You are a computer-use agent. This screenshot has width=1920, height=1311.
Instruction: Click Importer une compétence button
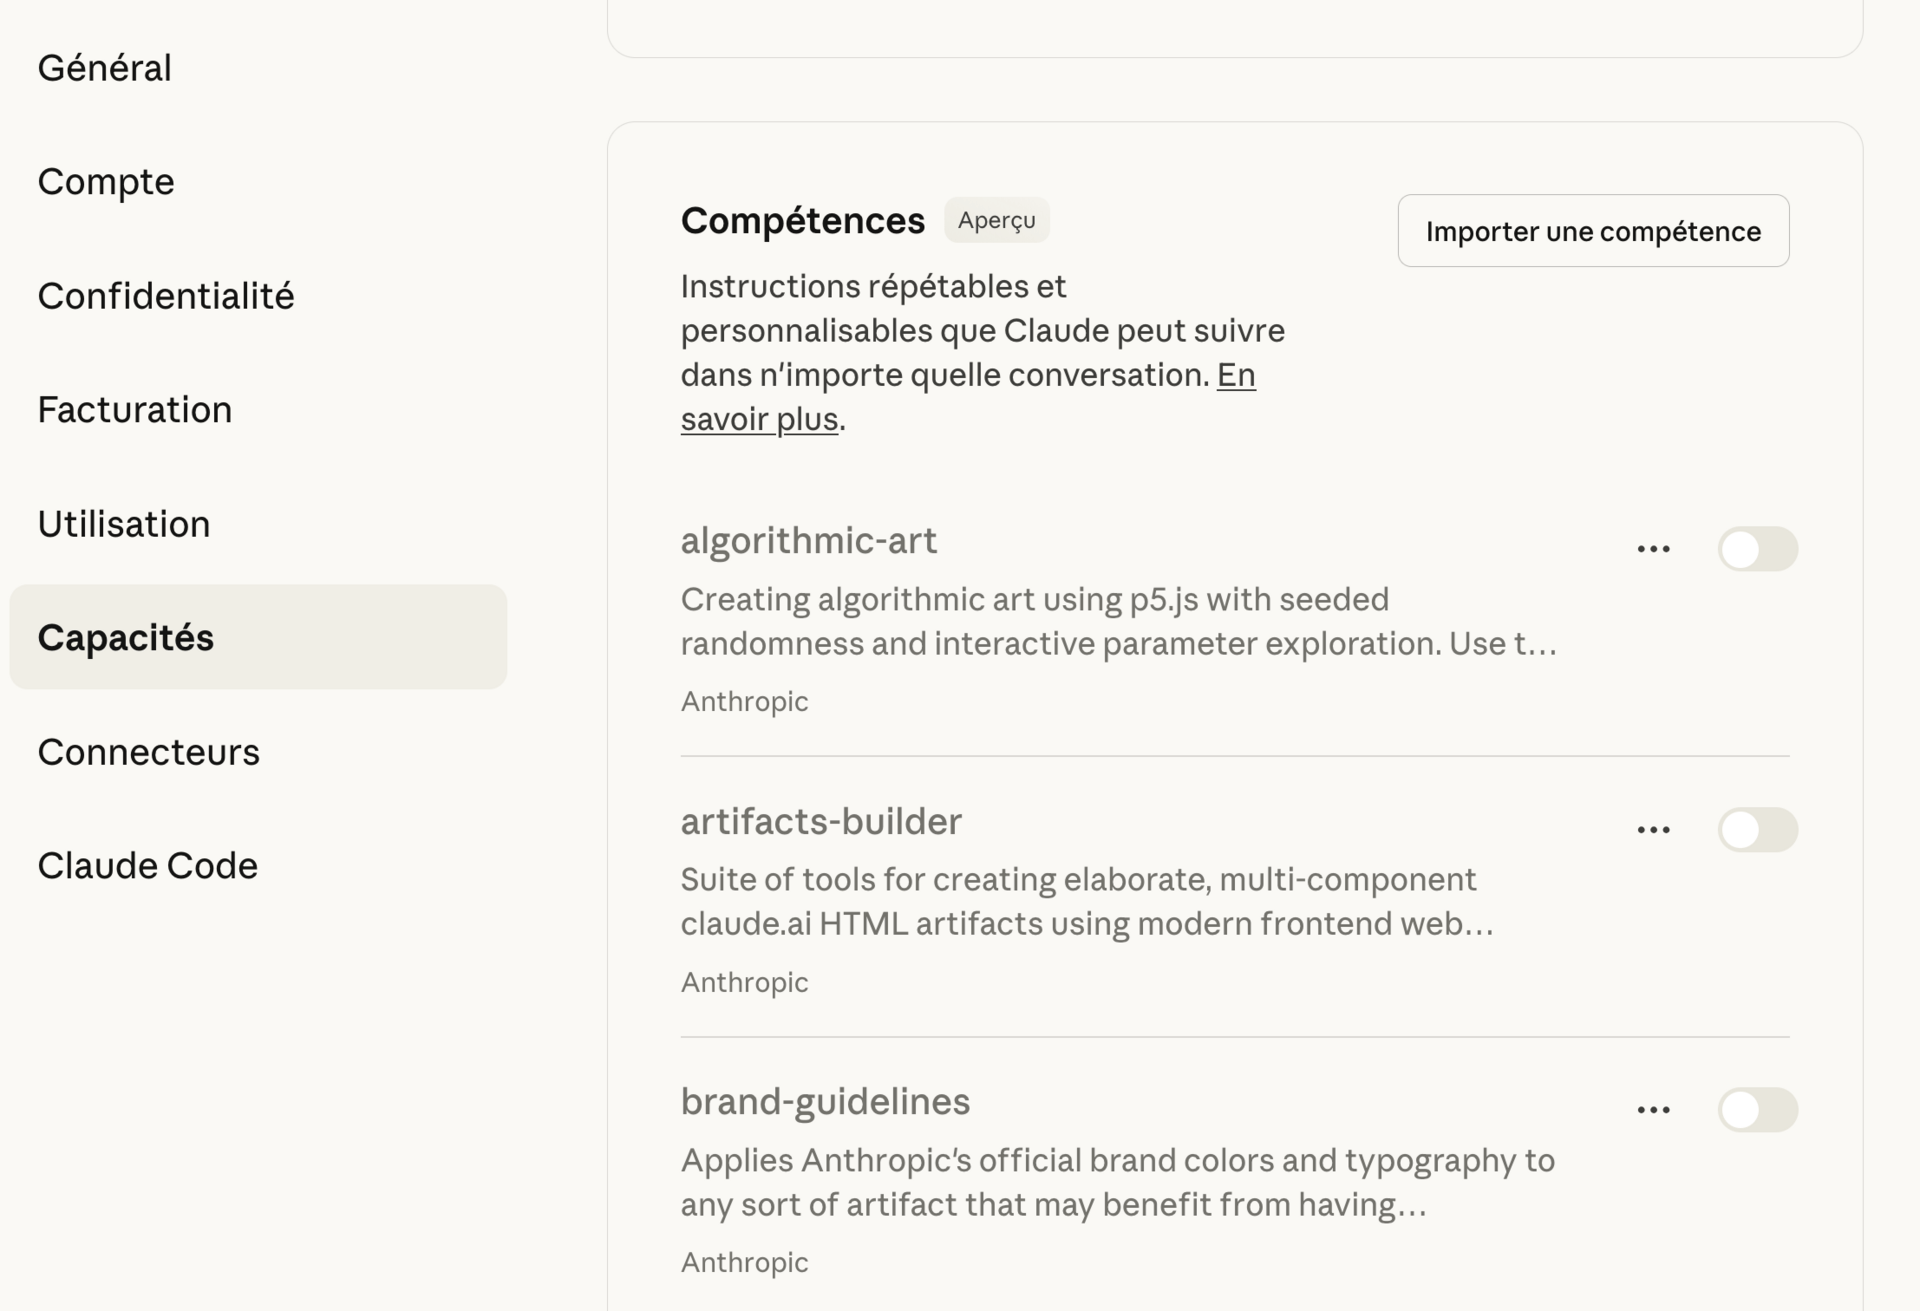(1593, 231)
